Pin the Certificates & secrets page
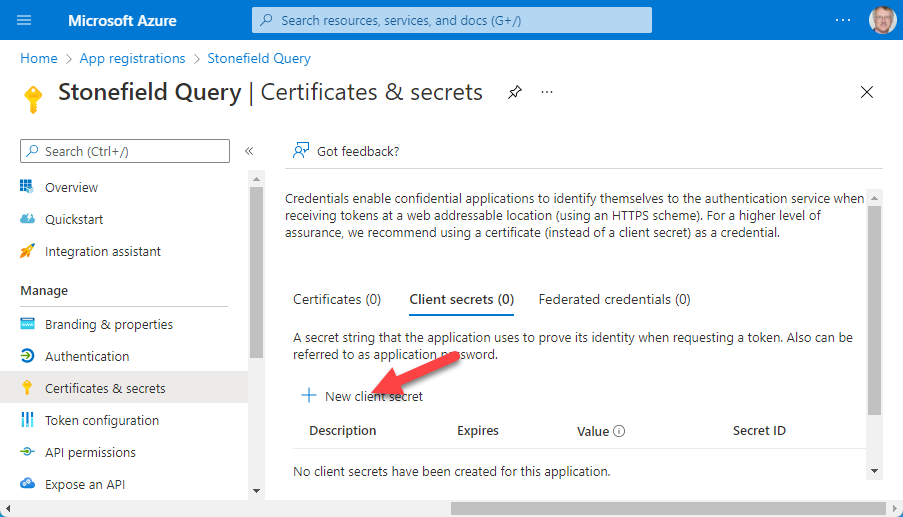 [x=514, y=92]
